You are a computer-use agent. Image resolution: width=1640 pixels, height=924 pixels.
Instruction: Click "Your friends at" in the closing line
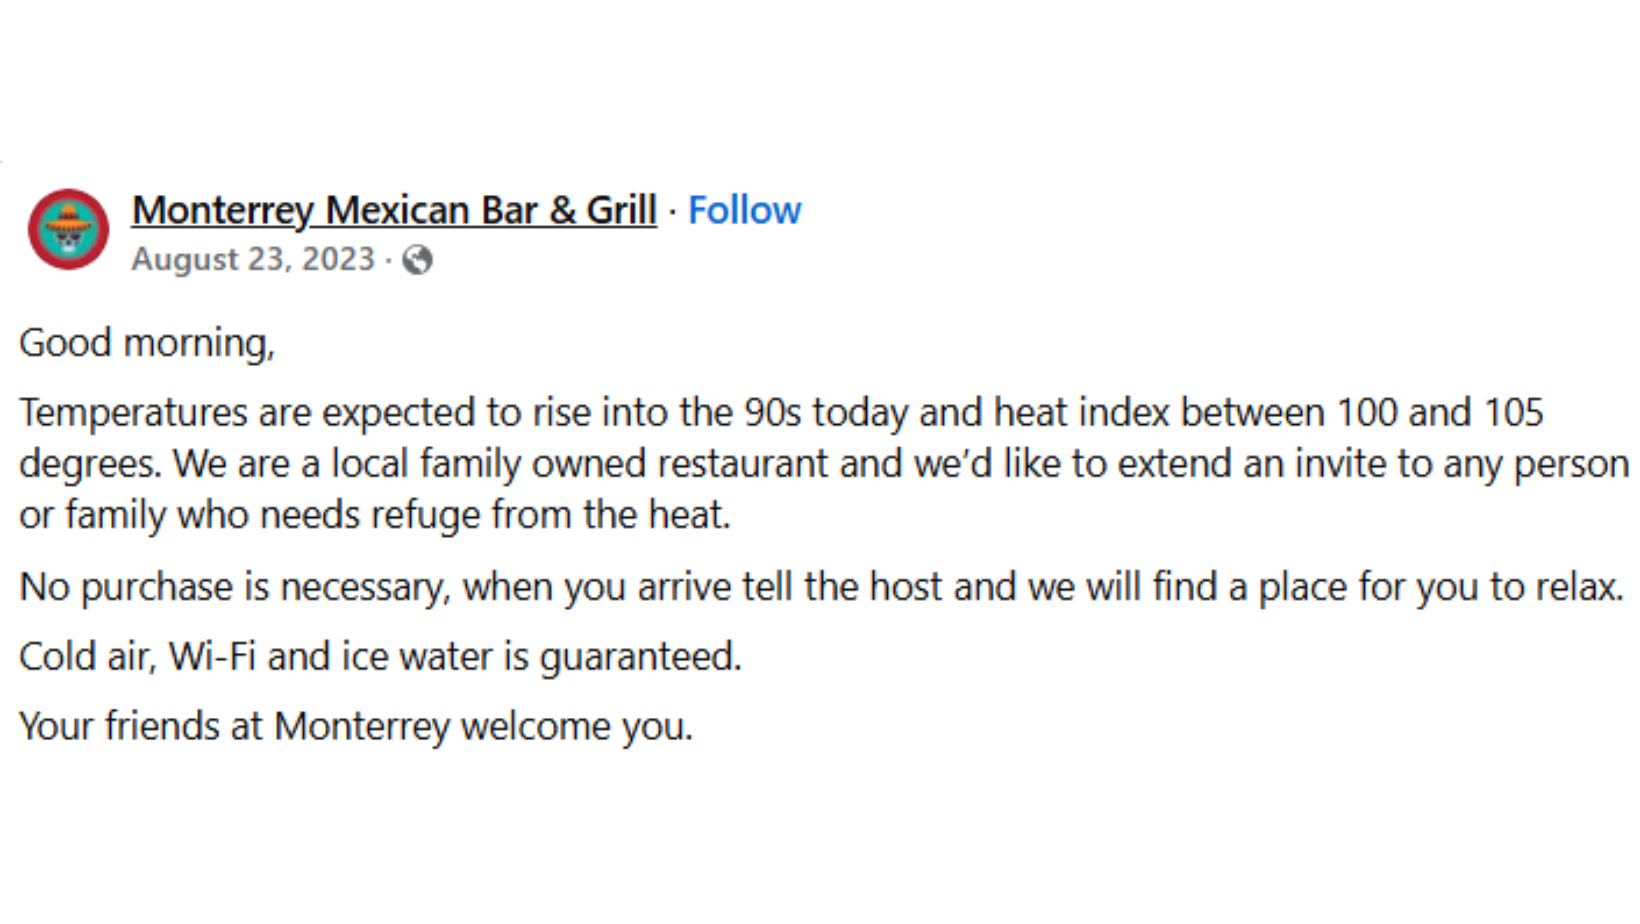(x=140, y=726)
